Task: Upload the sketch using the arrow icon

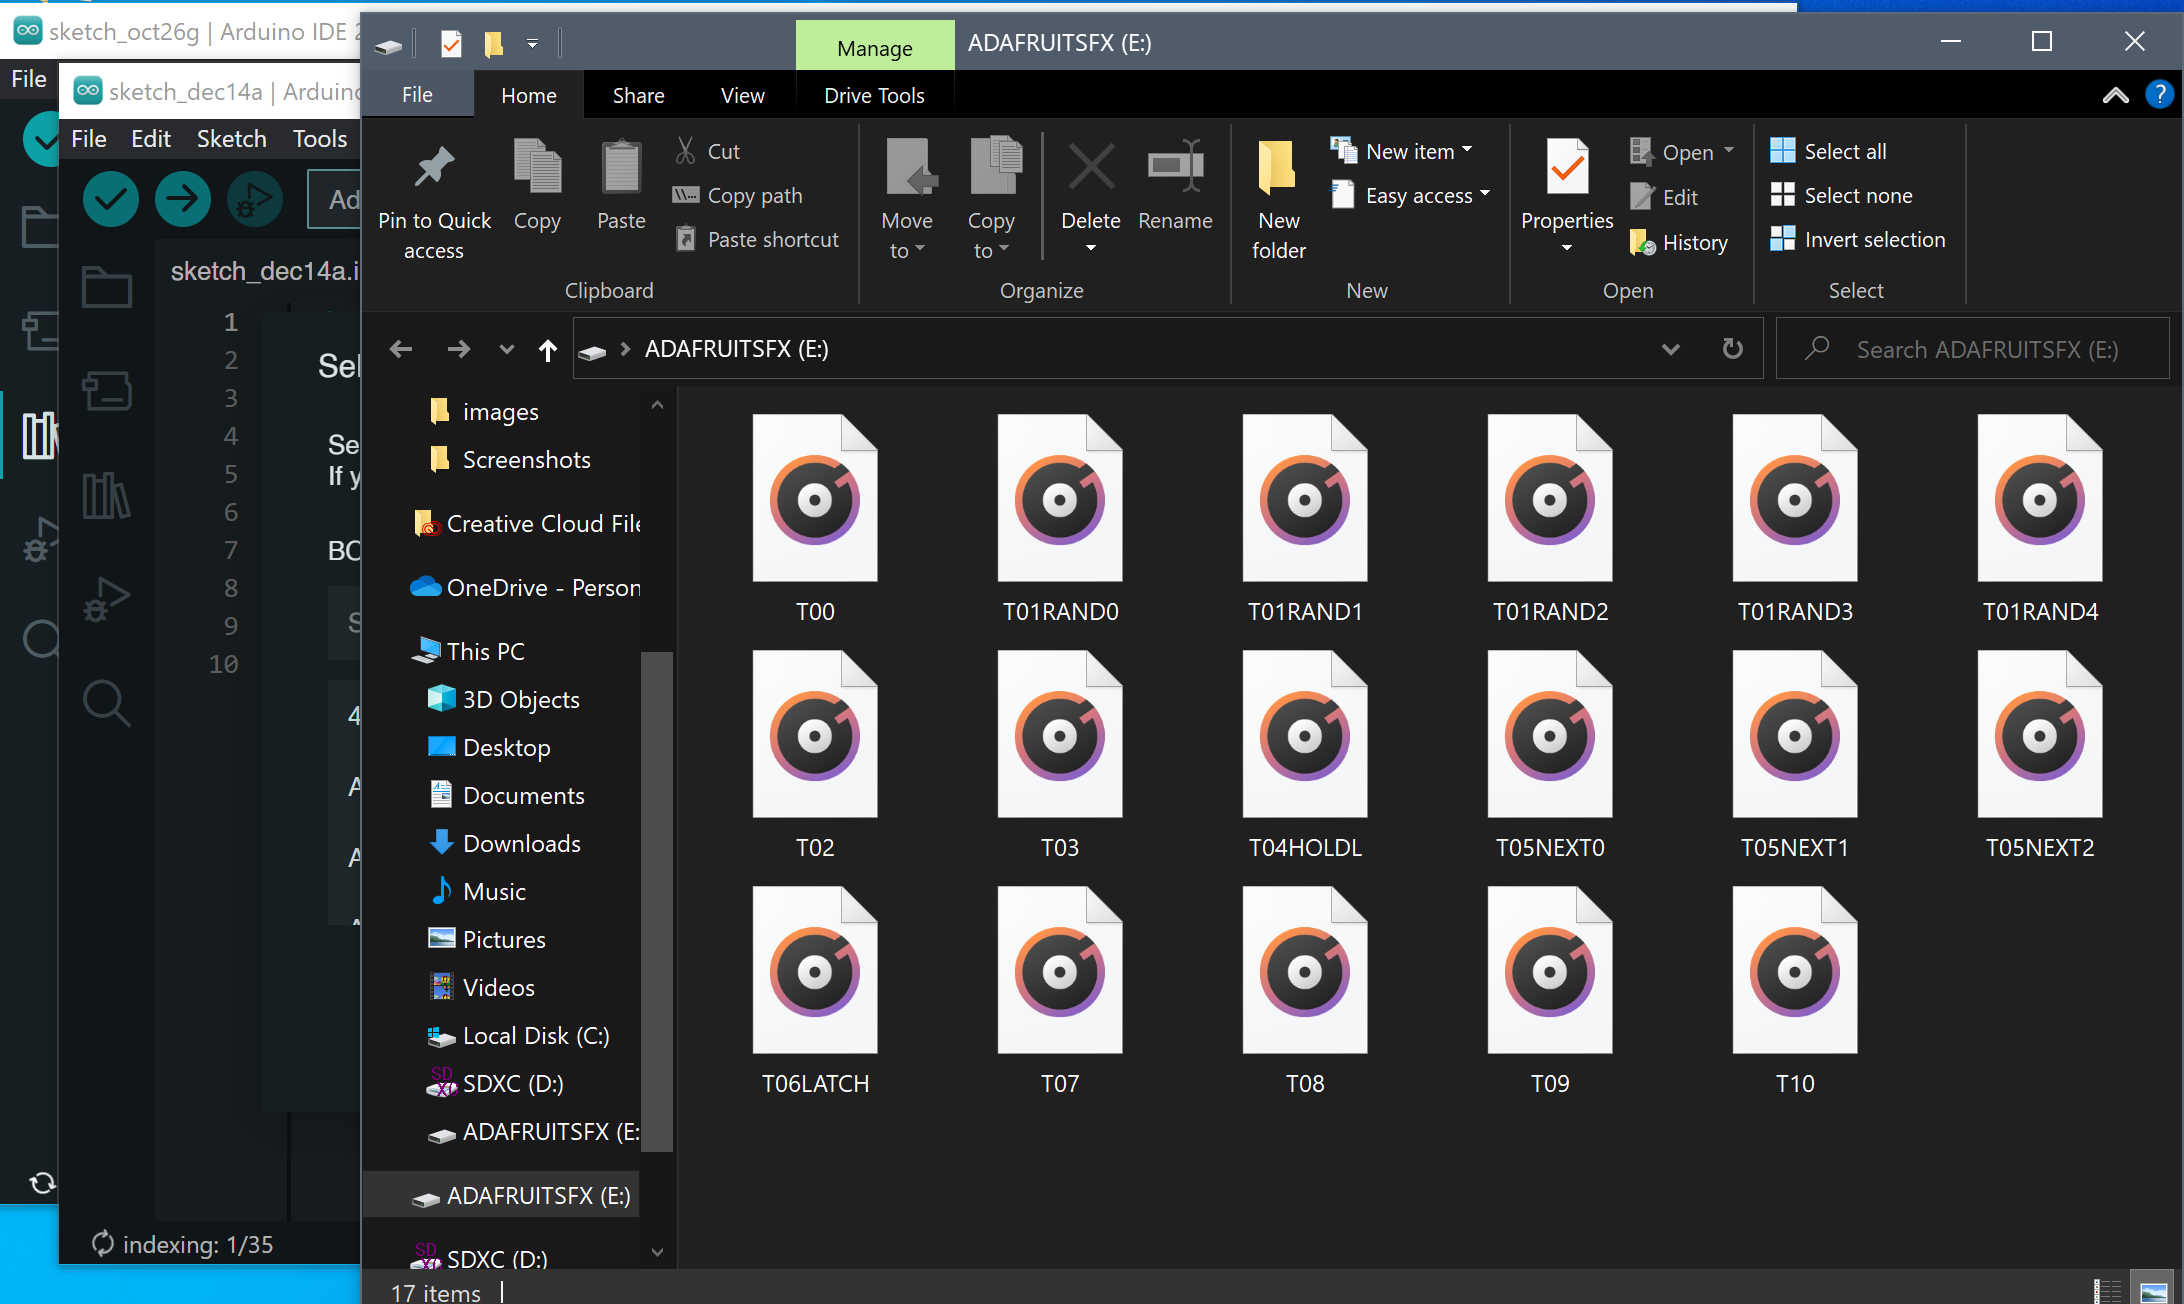Action: [183, 199]
